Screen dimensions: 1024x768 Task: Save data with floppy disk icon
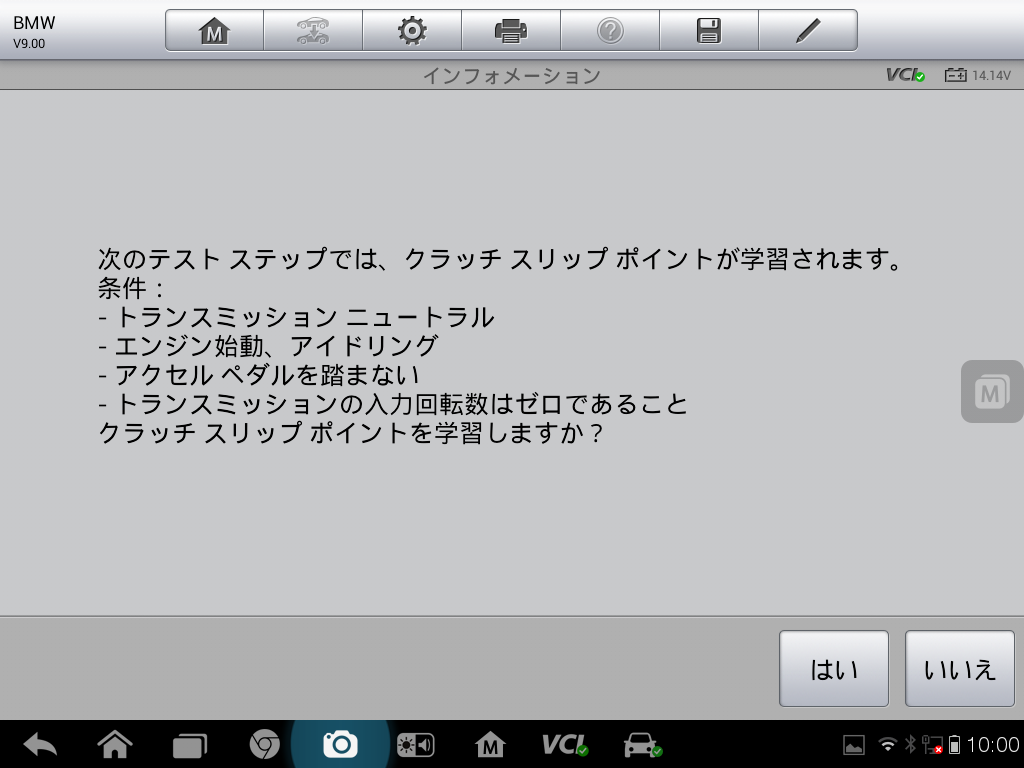point(708,31)
